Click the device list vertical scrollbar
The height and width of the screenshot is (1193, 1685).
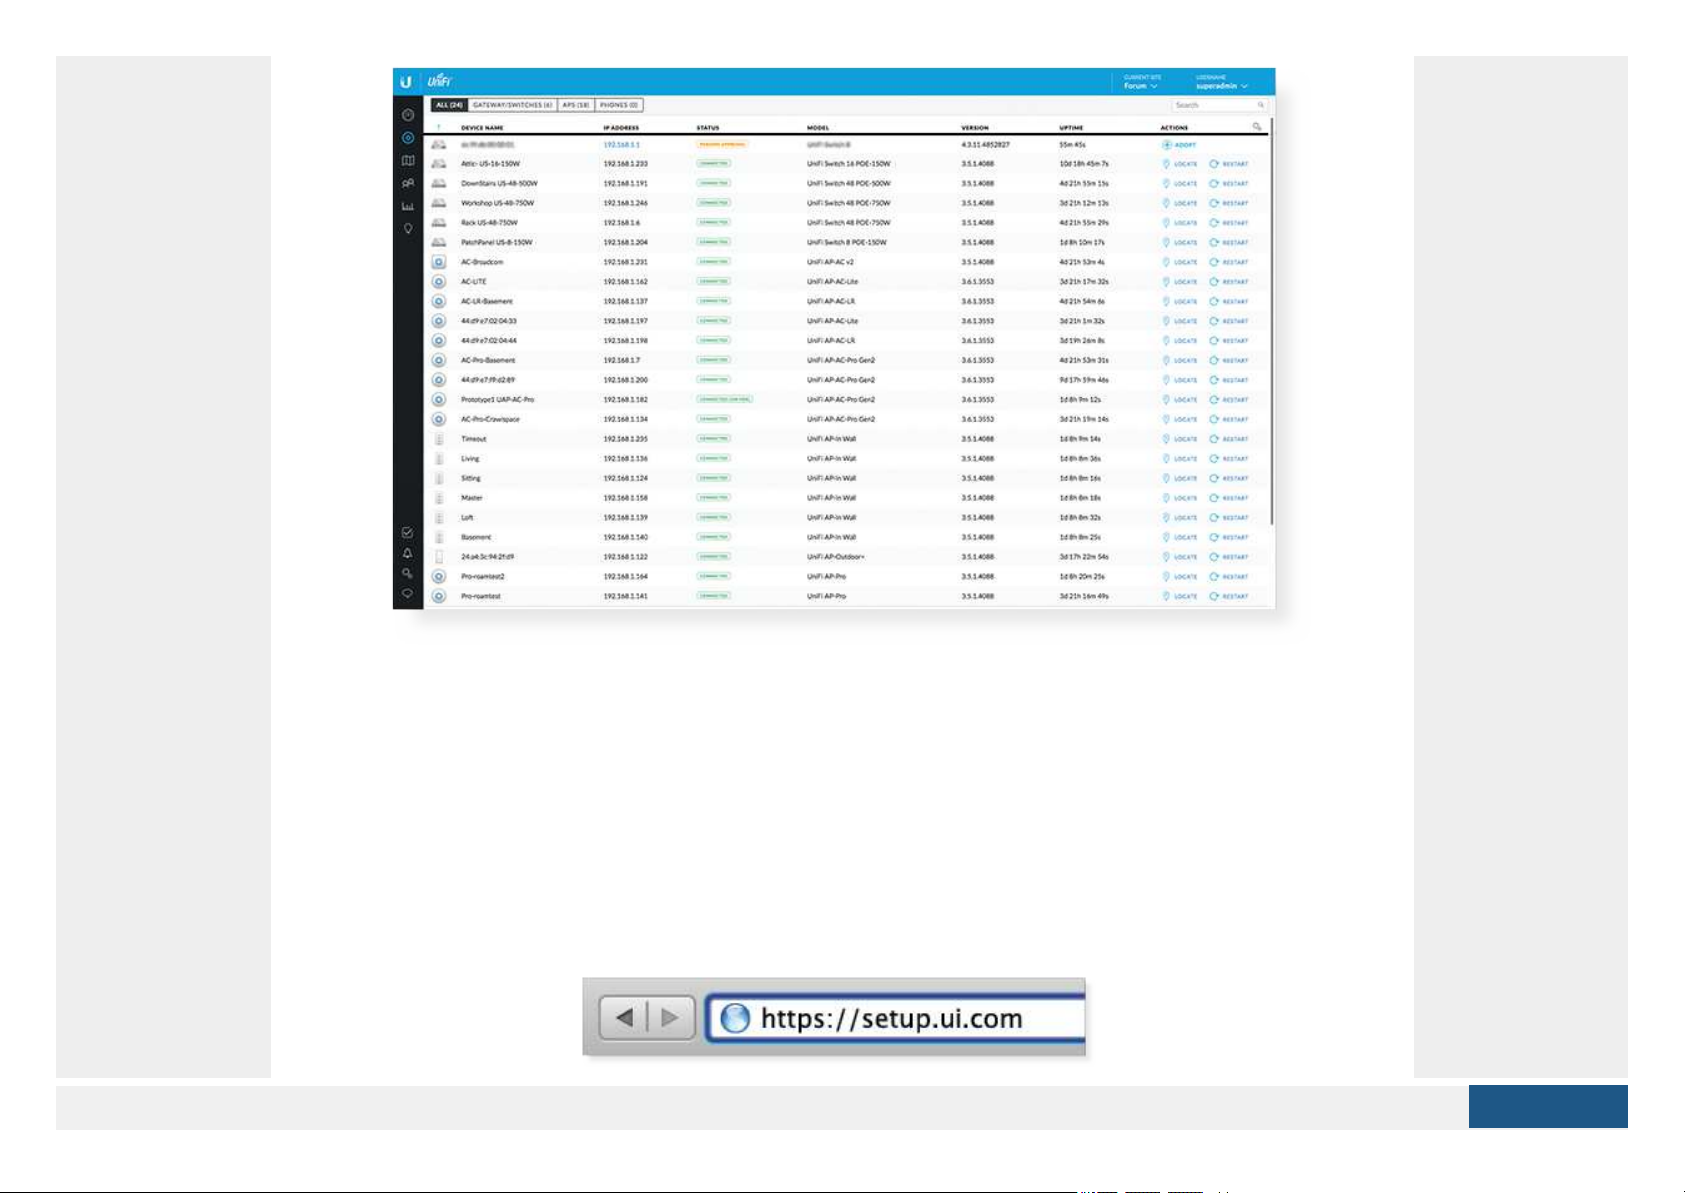point(1271,320)
